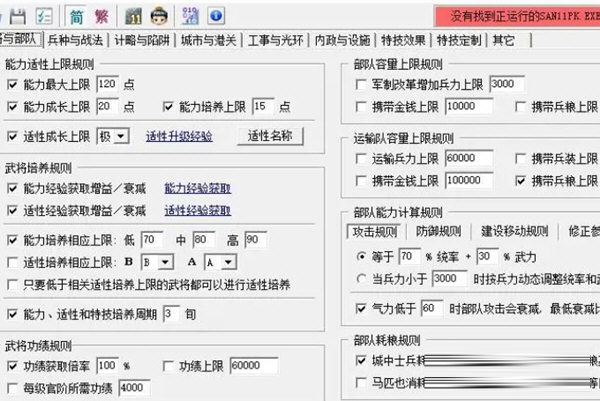
Task: Enable the 运输兵力上限 checkbox
Action: pos(361,158)
